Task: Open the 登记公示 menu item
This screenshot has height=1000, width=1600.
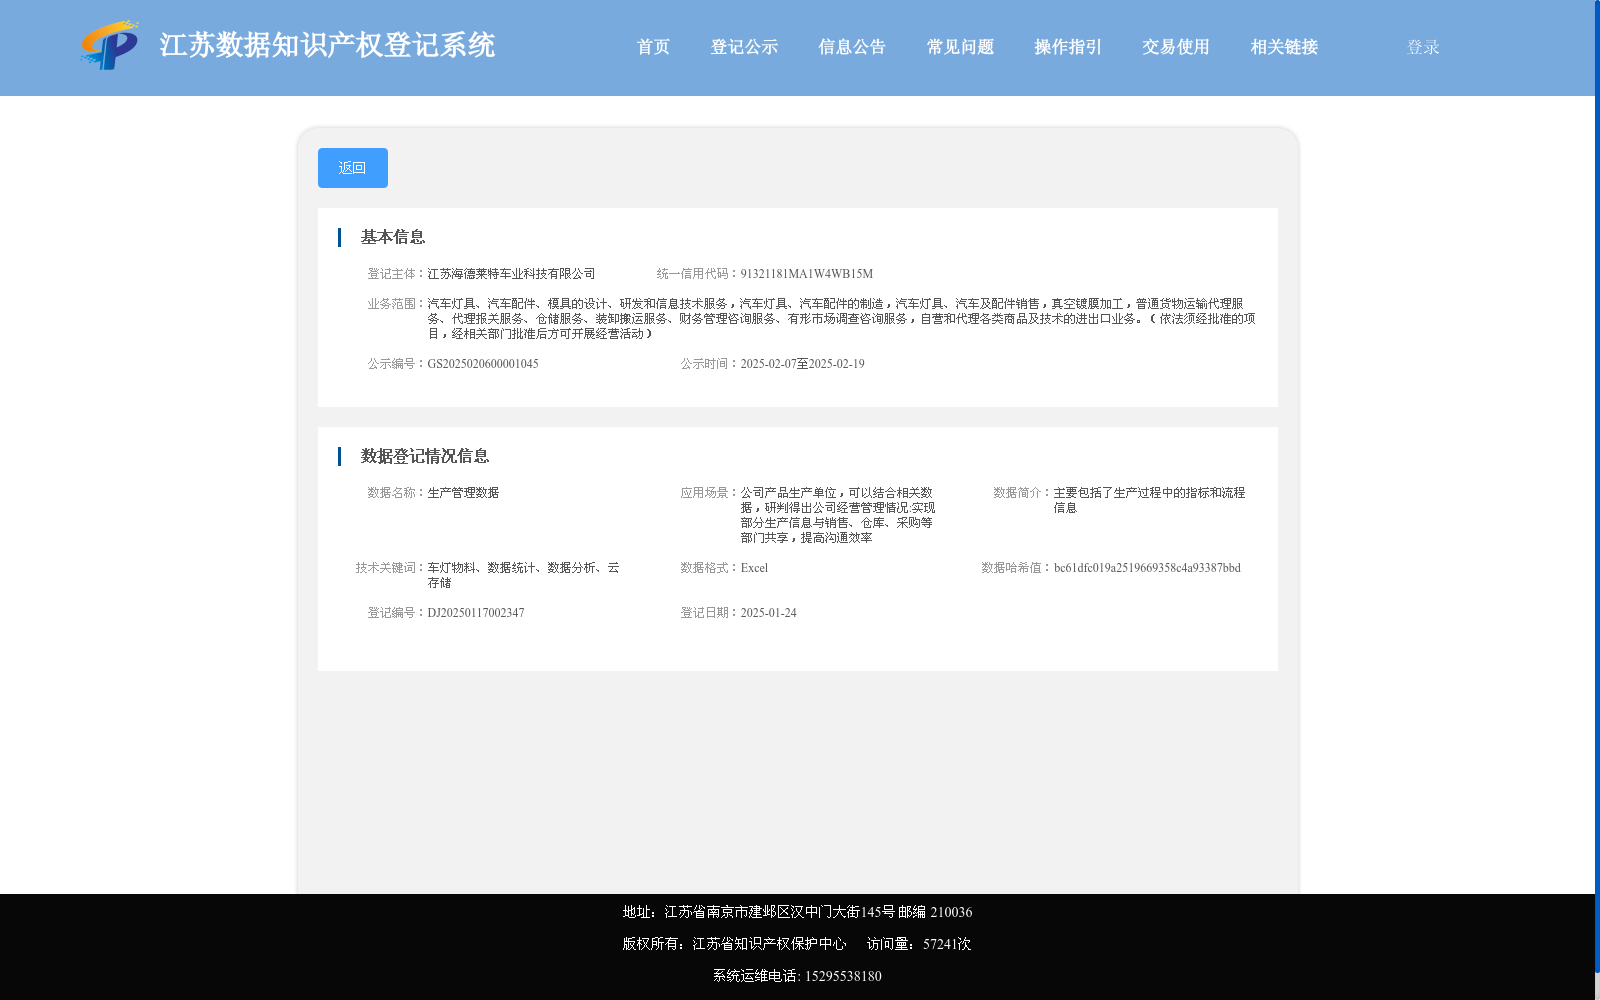Action: pos(744,47)
